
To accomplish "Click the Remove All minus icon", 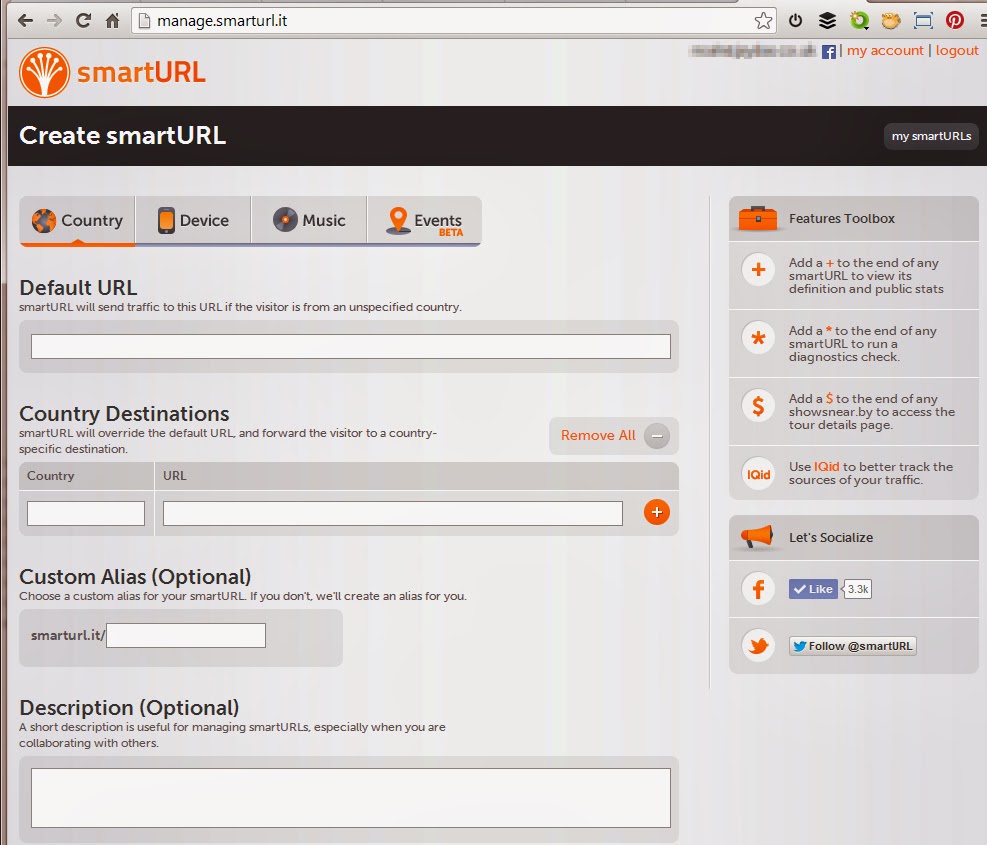I will (x=657, y=435).
